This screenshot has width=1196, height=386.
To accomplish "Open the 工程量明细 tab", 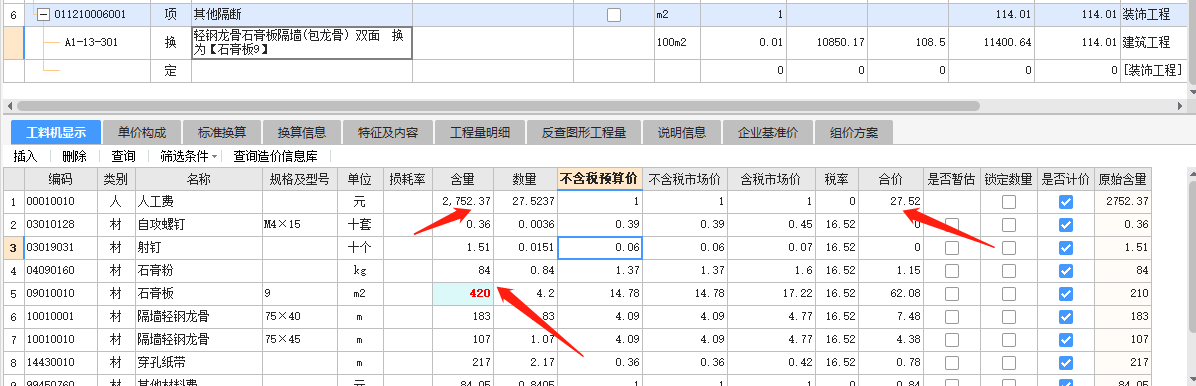I will tap(480, 132).
